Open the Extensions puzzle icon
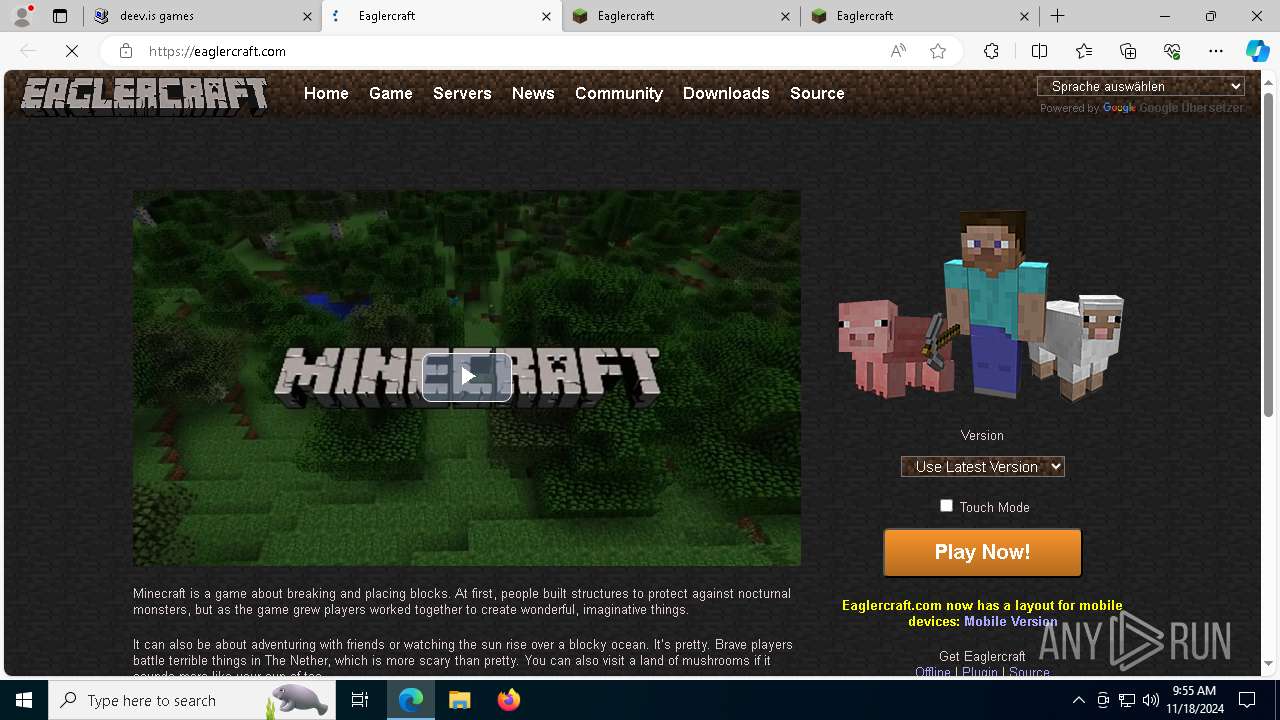The height and width of the screenshot is (720, 1280). 991,51
